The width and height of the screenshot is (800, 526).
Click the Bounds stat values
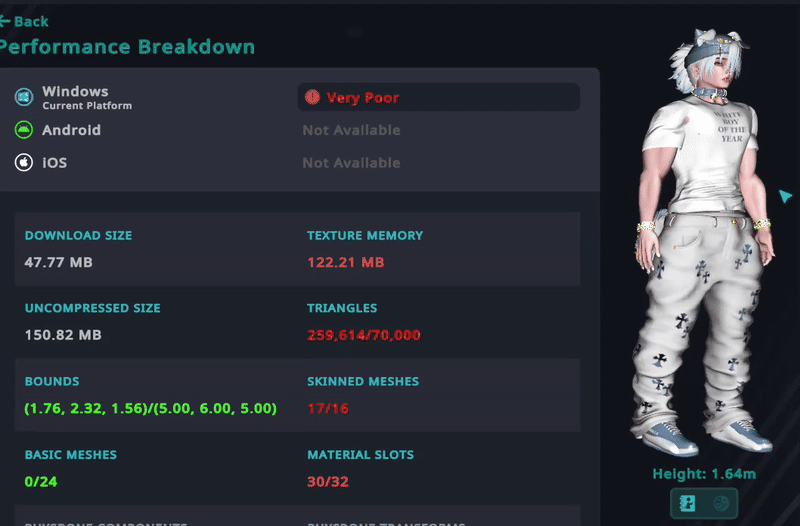(x=150, y=408)
